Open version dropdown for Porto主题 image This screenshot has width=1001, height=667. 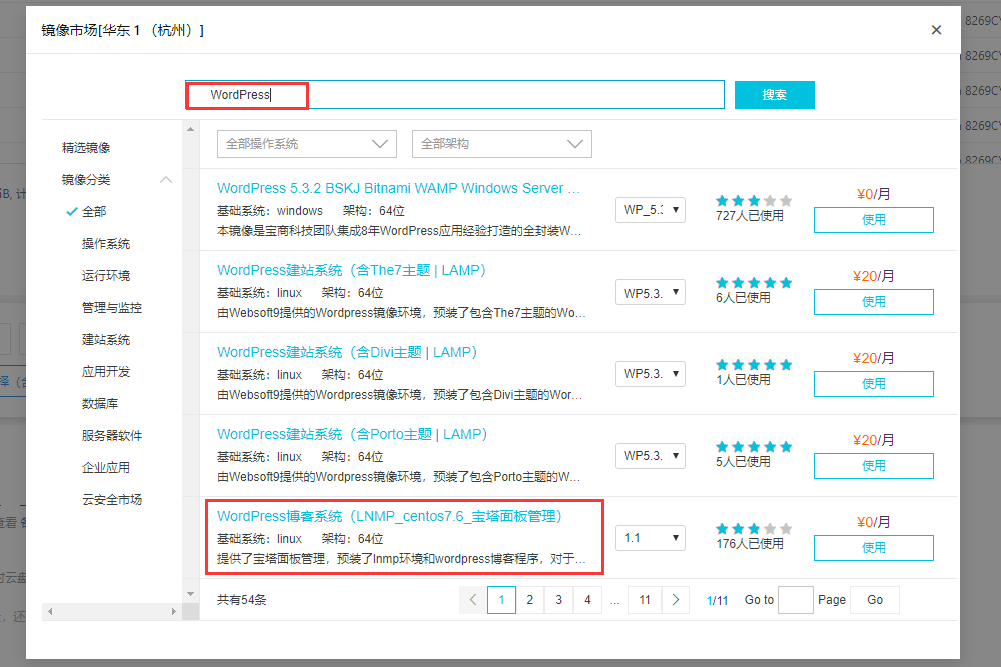pyautogui.click(x=650, y=456)
